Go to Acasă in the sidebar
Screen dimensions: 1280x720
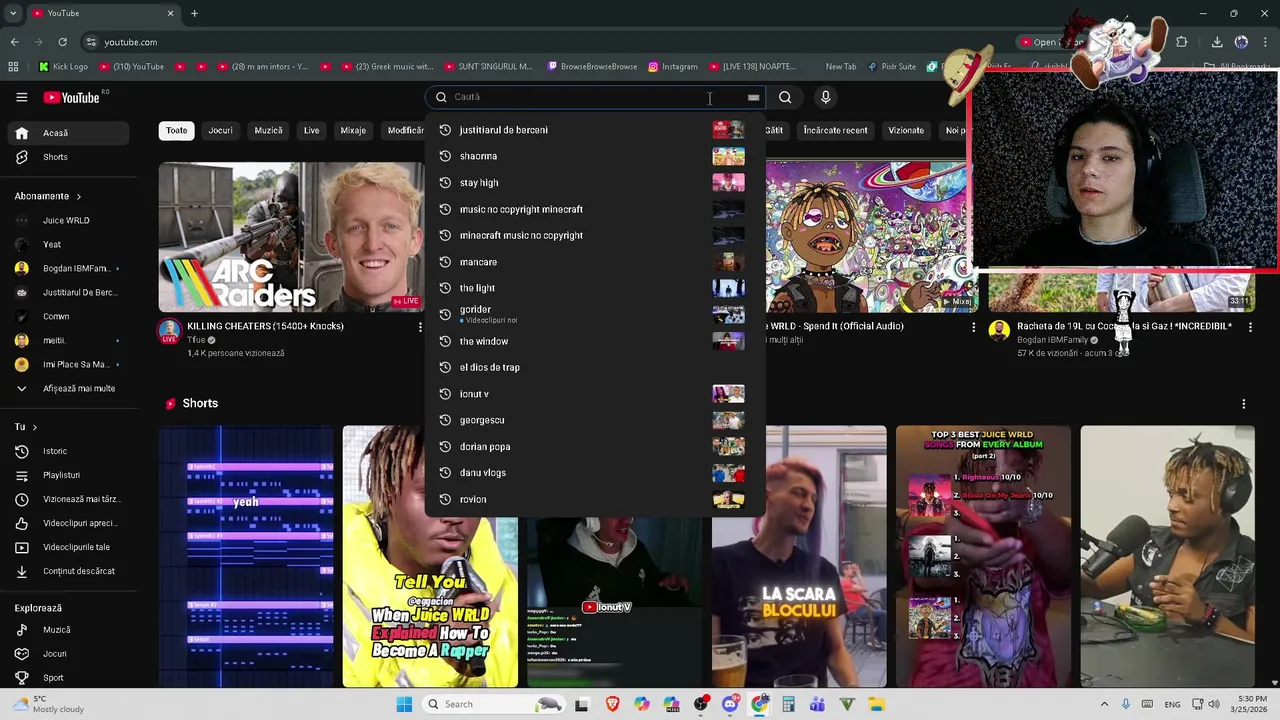[68, 133]
